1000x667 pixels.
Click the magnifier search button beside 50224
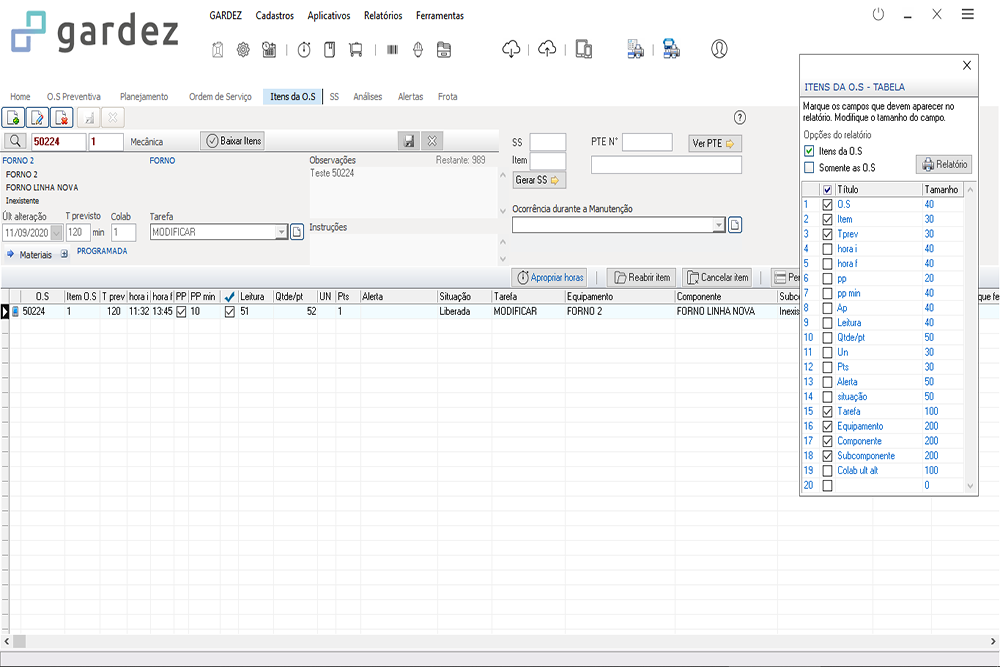15,142
